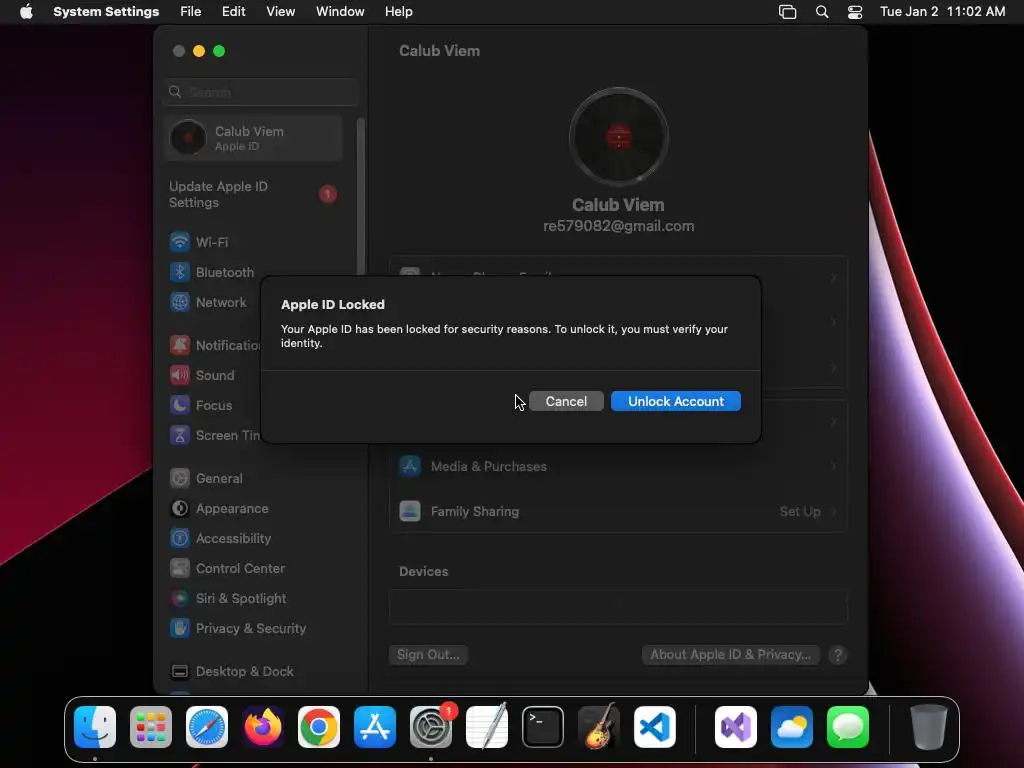Open TextEdit from the Dock
The width and height of the screenshot is (1024, 768).
487,727
